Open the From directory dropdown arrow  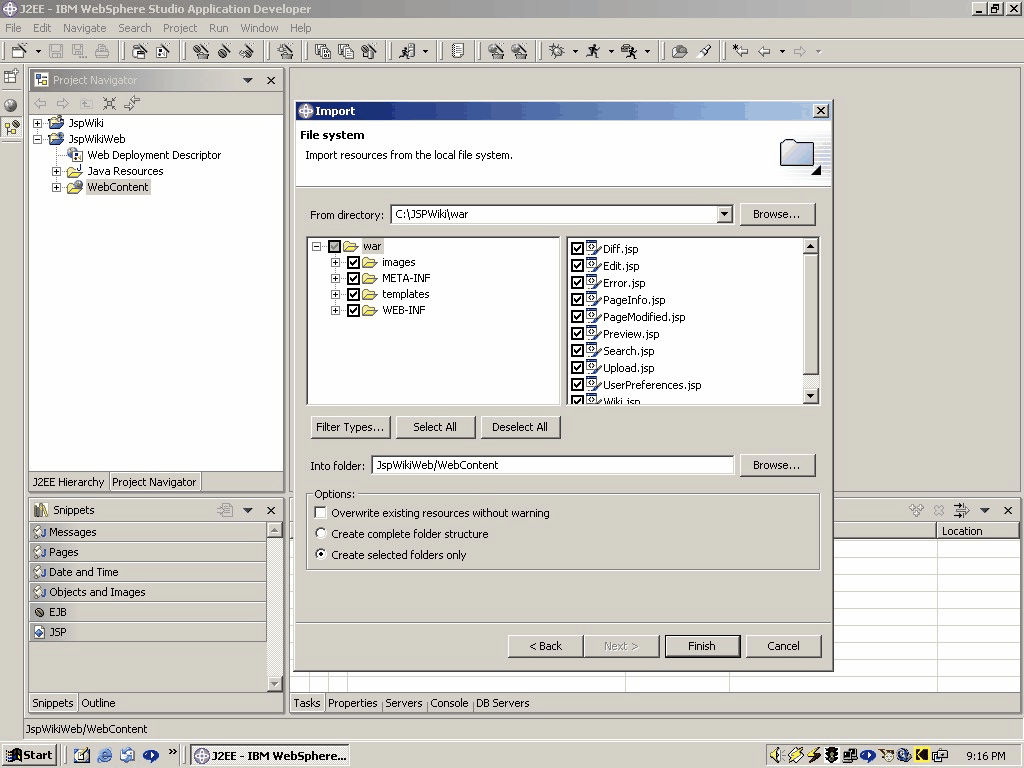(725, 214)
